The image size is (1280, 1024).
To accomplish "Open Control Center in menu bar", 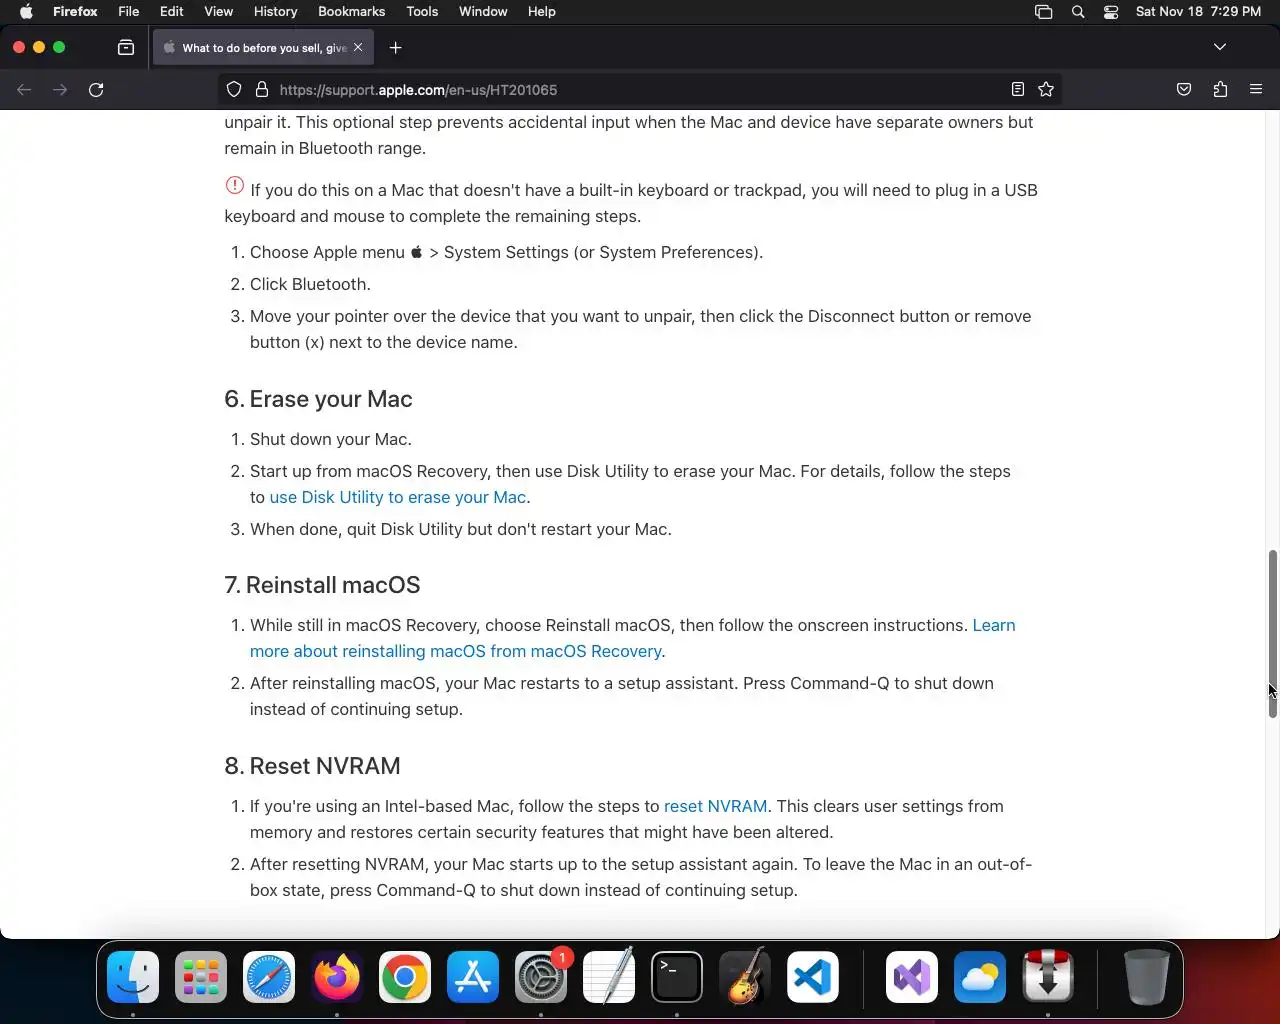I will pyautogui.click(x=1111, y=12).
